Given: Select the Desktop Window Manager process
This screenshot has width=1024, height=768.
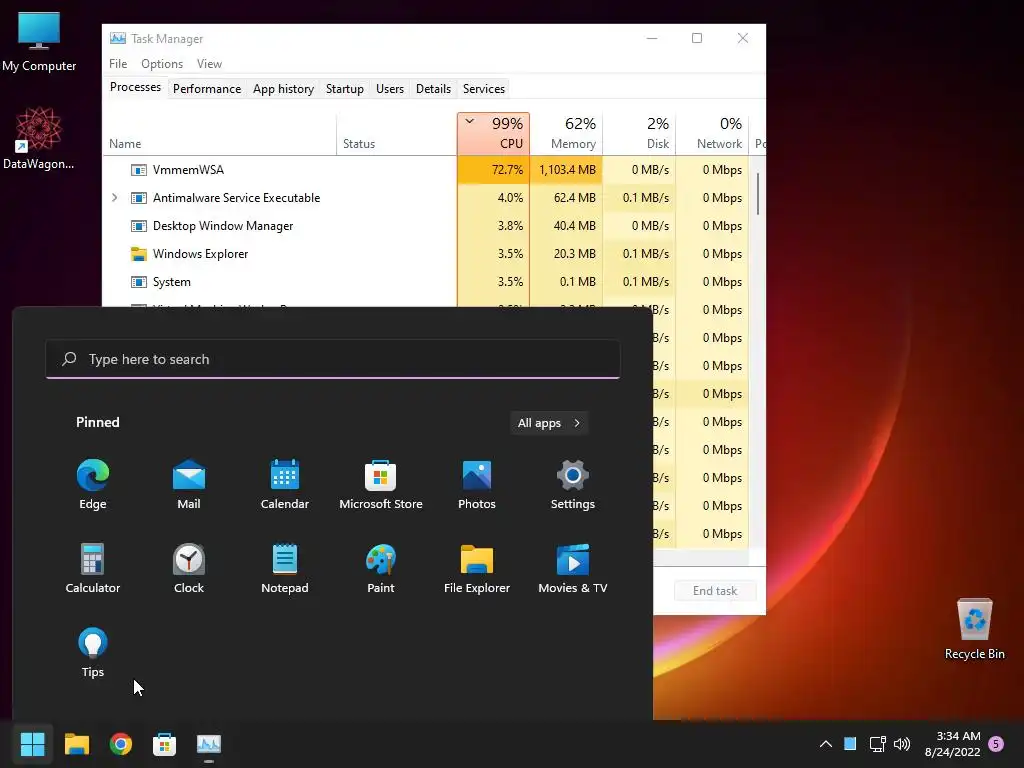Looking at the screenshot, I should click(x=426, y=226).
